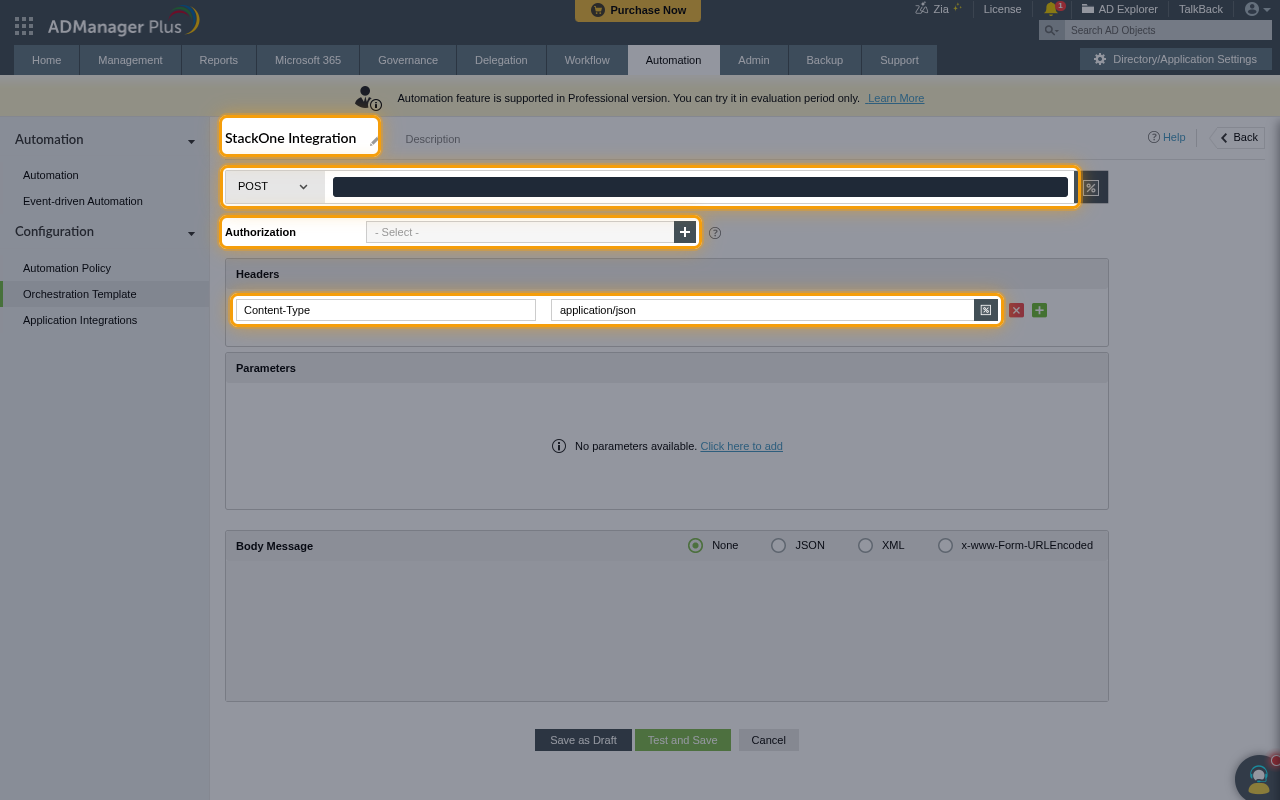Open the Microsoft 365 tab
1280x800 pixels.
(x=308, y=60)
